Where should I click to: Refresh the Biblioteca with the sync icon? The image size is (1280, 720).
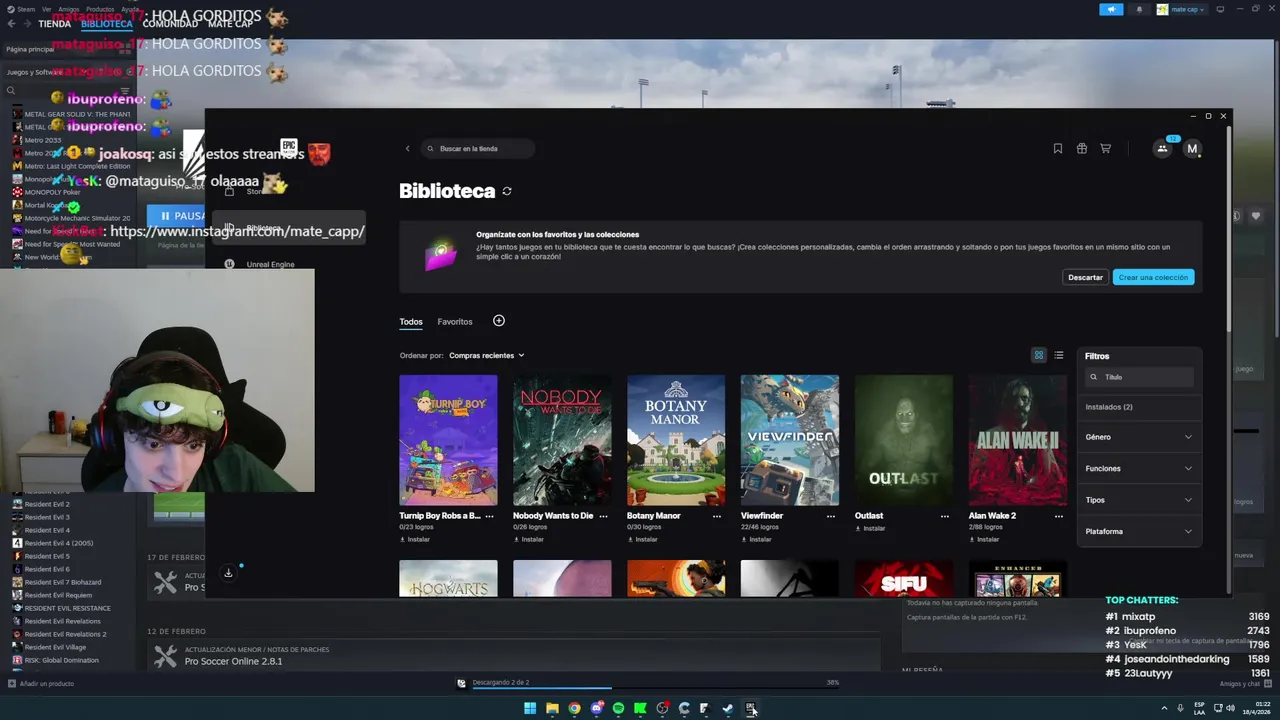(507, 191)
